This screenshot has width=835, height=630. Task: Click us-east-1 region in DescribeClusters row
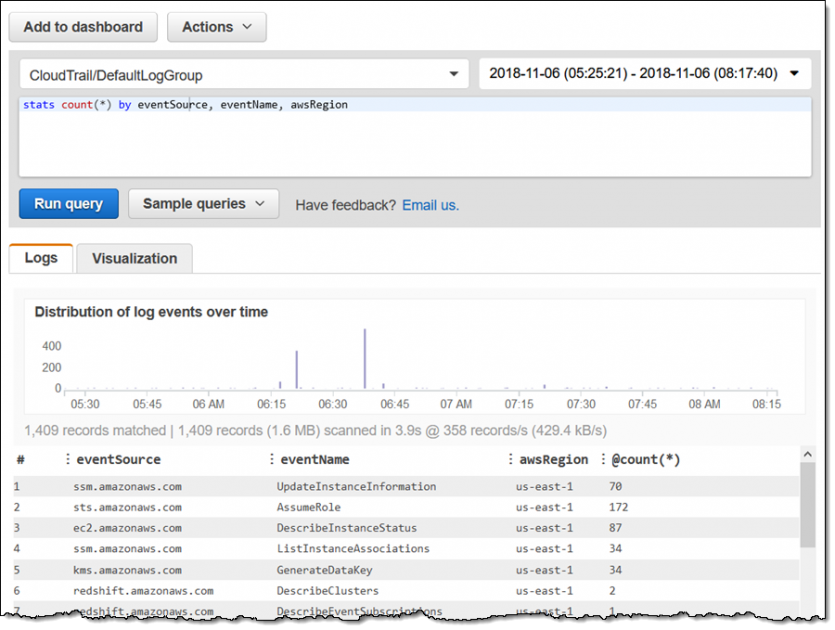click(x=544, y=591)
